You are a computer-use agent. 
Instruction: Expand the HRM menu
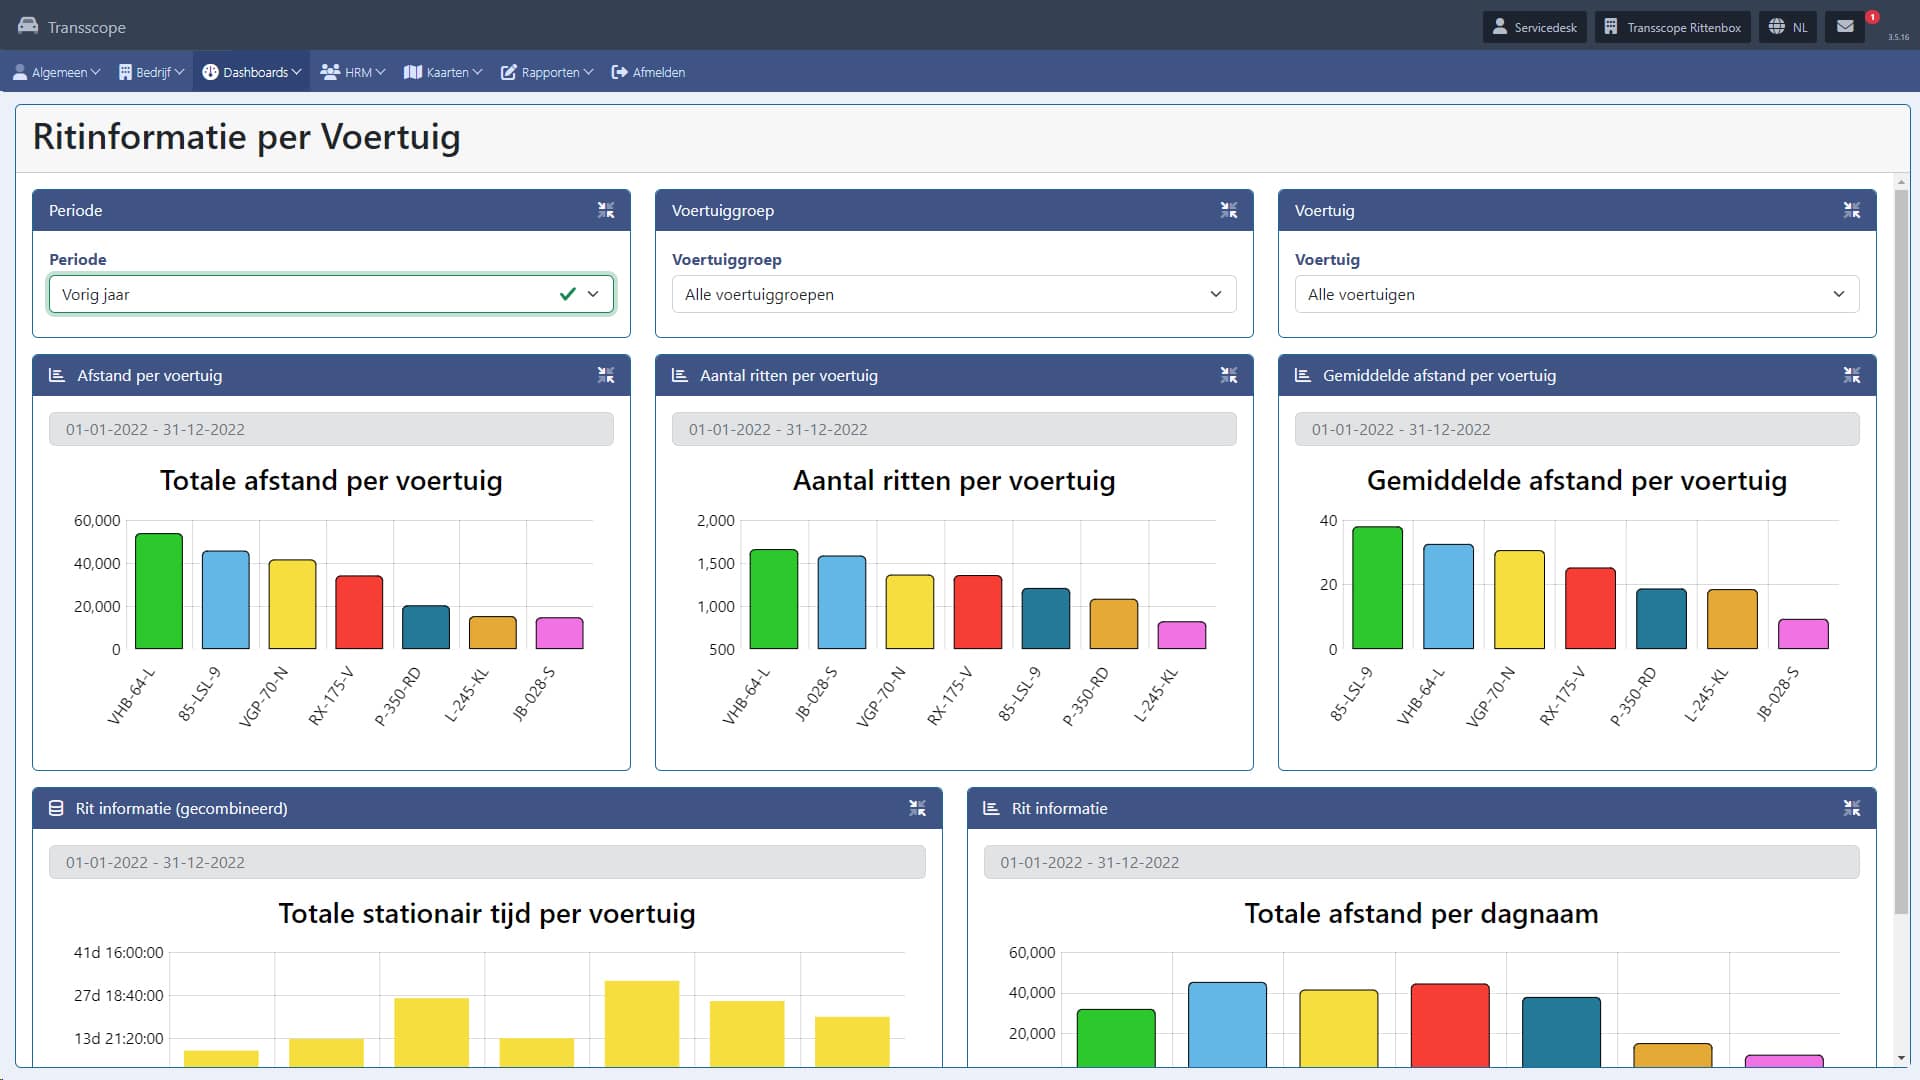tap(353, 72)
